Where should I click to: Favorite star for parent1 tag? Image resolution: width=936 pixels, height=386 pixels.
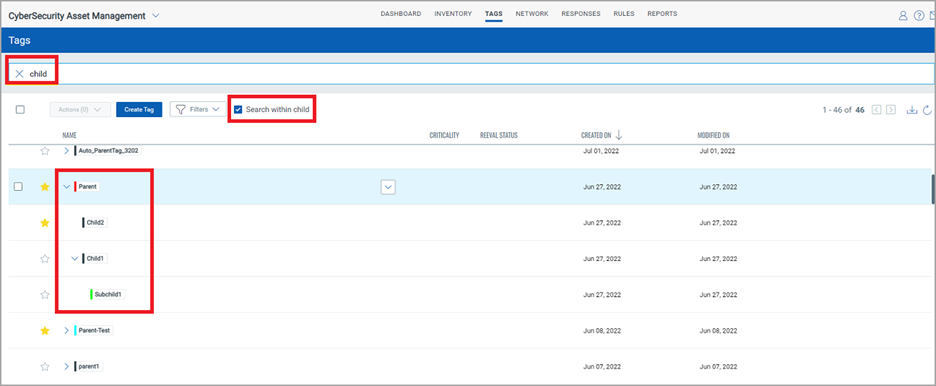[x=45, y=366]
